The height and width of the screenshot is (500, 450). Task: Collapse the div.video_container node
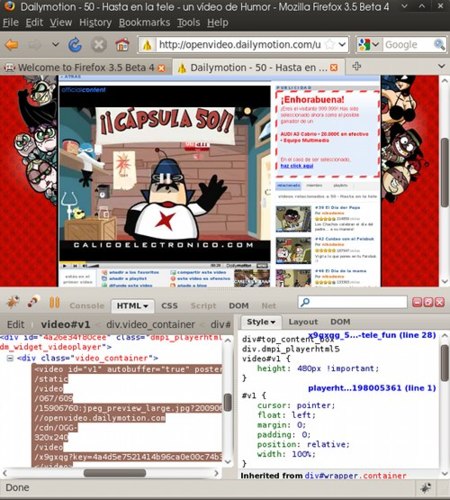10,358
